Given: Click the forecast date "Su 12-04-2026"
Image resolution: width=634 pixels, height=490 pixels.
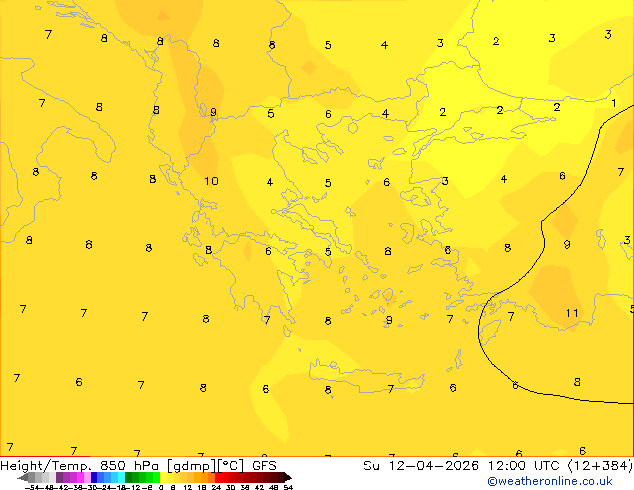Looking at the screenshot, I should point(421,466).
